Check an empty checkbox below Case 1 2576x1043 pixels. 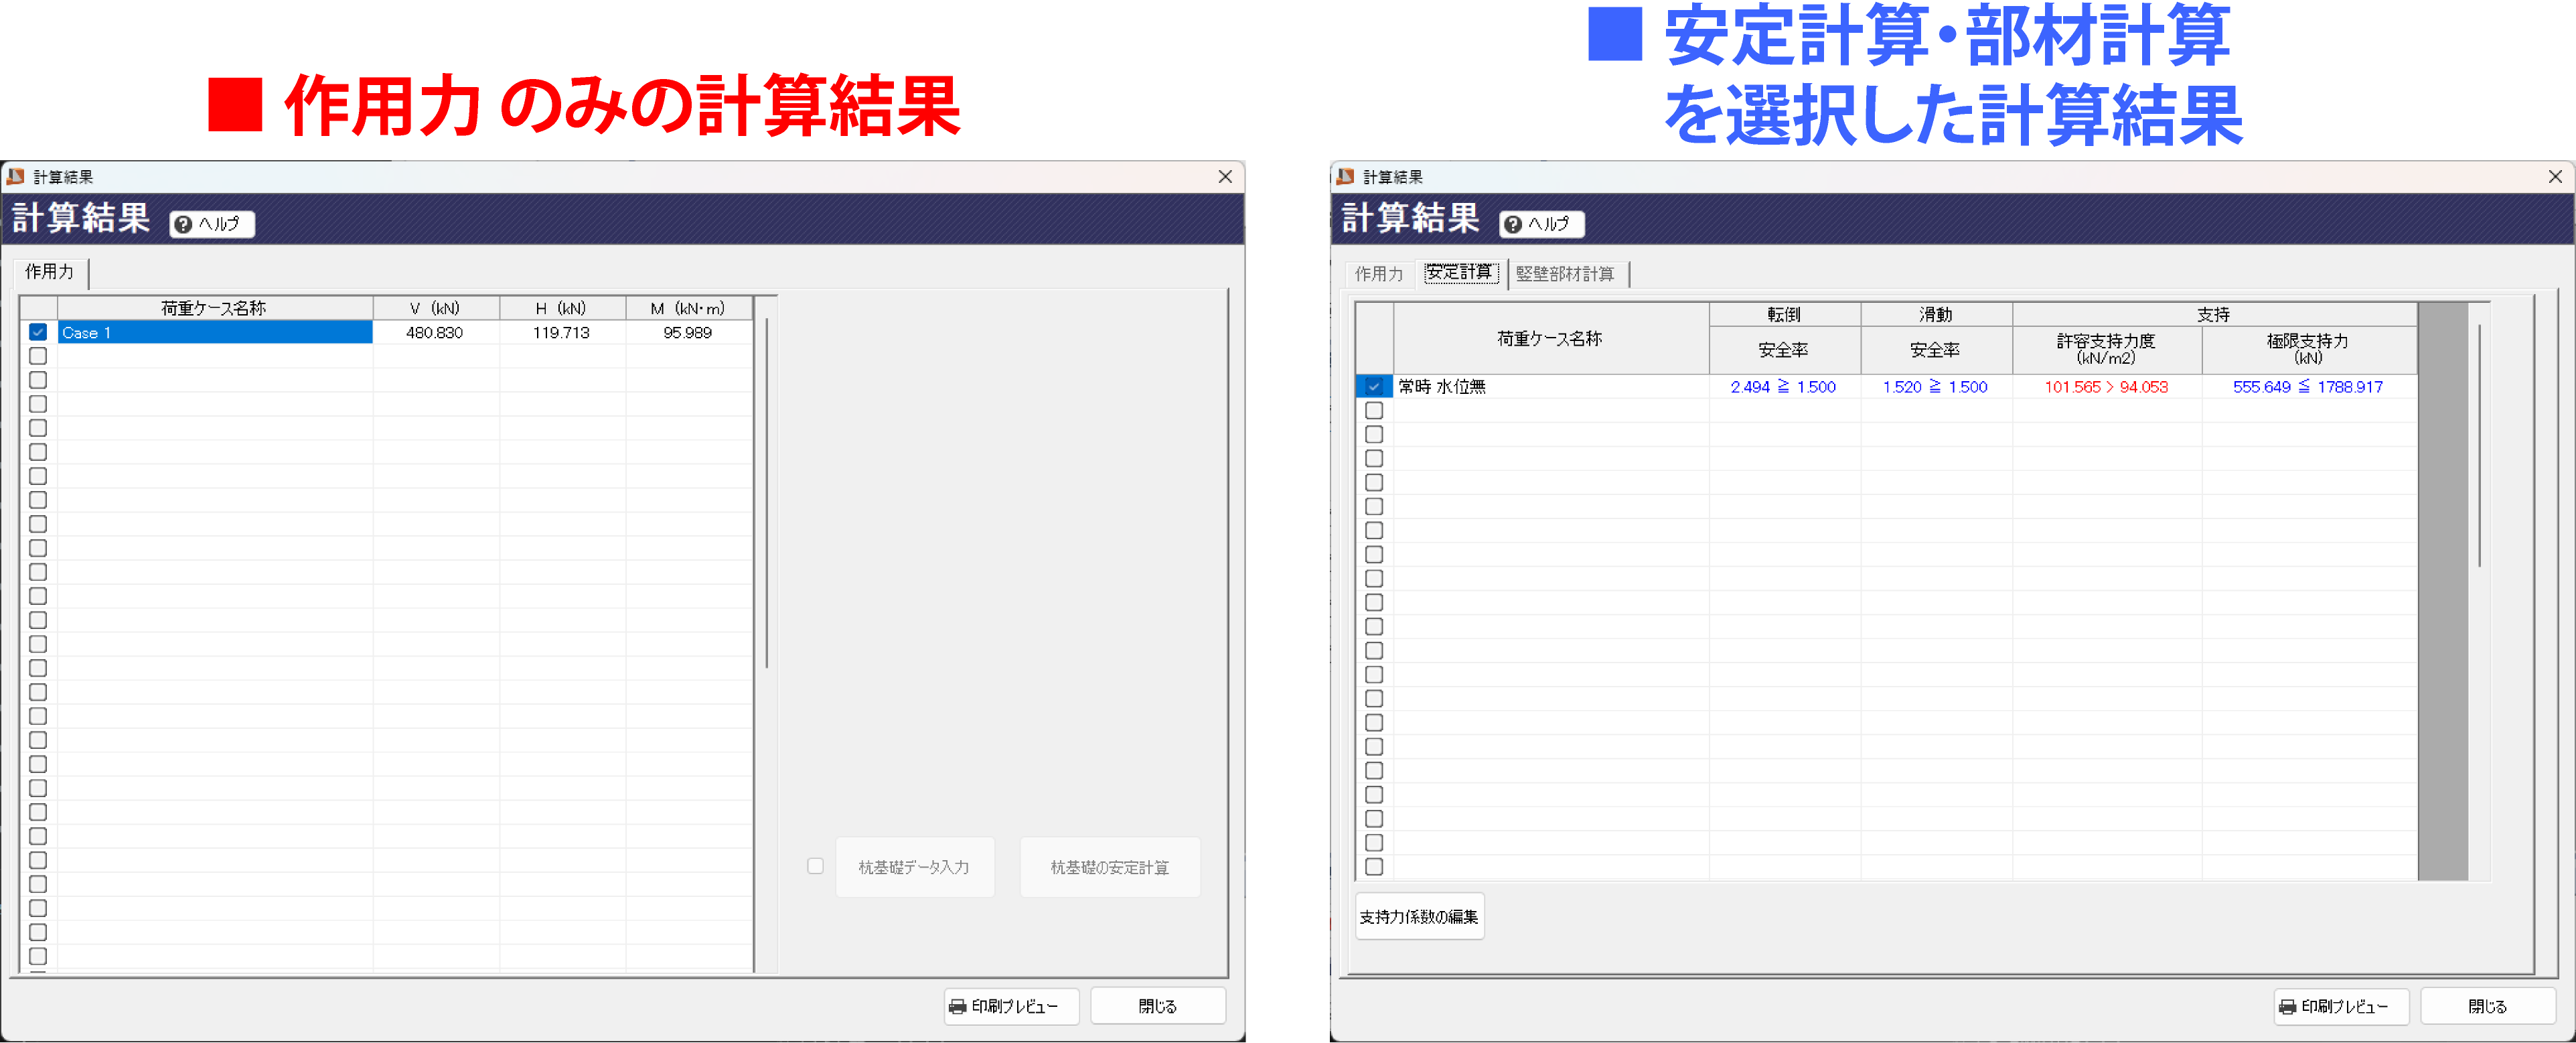[37, 356]
